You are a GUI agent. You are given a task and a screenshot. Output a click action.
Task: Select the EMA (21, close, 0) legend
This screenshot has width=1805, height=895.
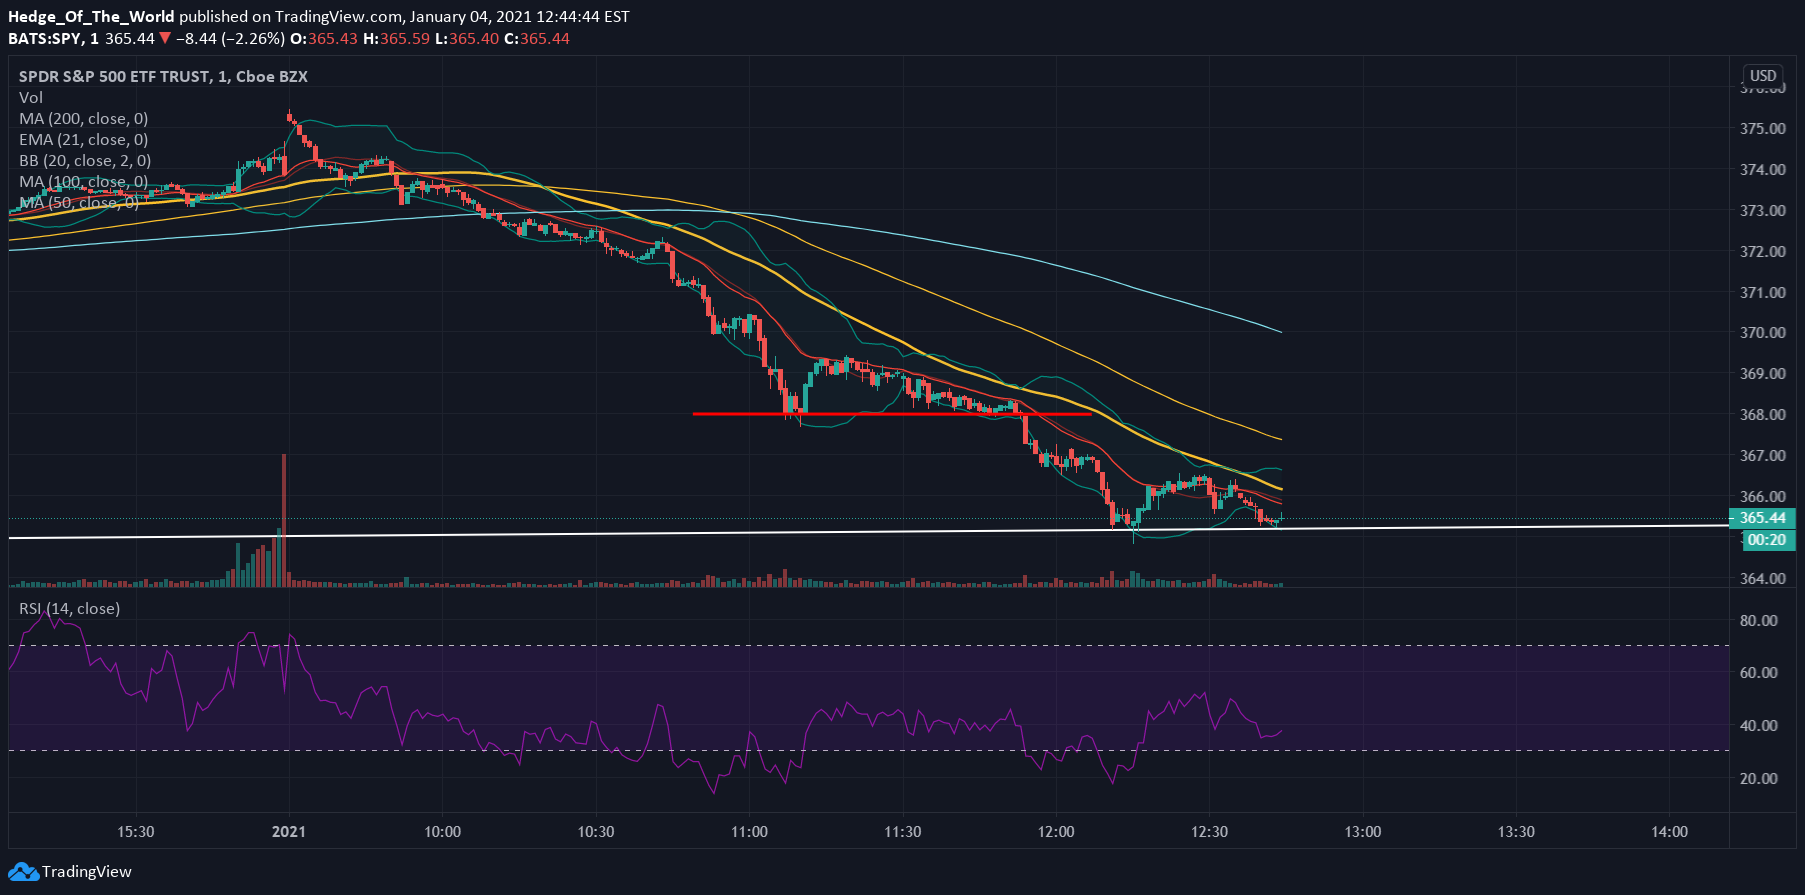pyautogui.click(x=84, y=139)
